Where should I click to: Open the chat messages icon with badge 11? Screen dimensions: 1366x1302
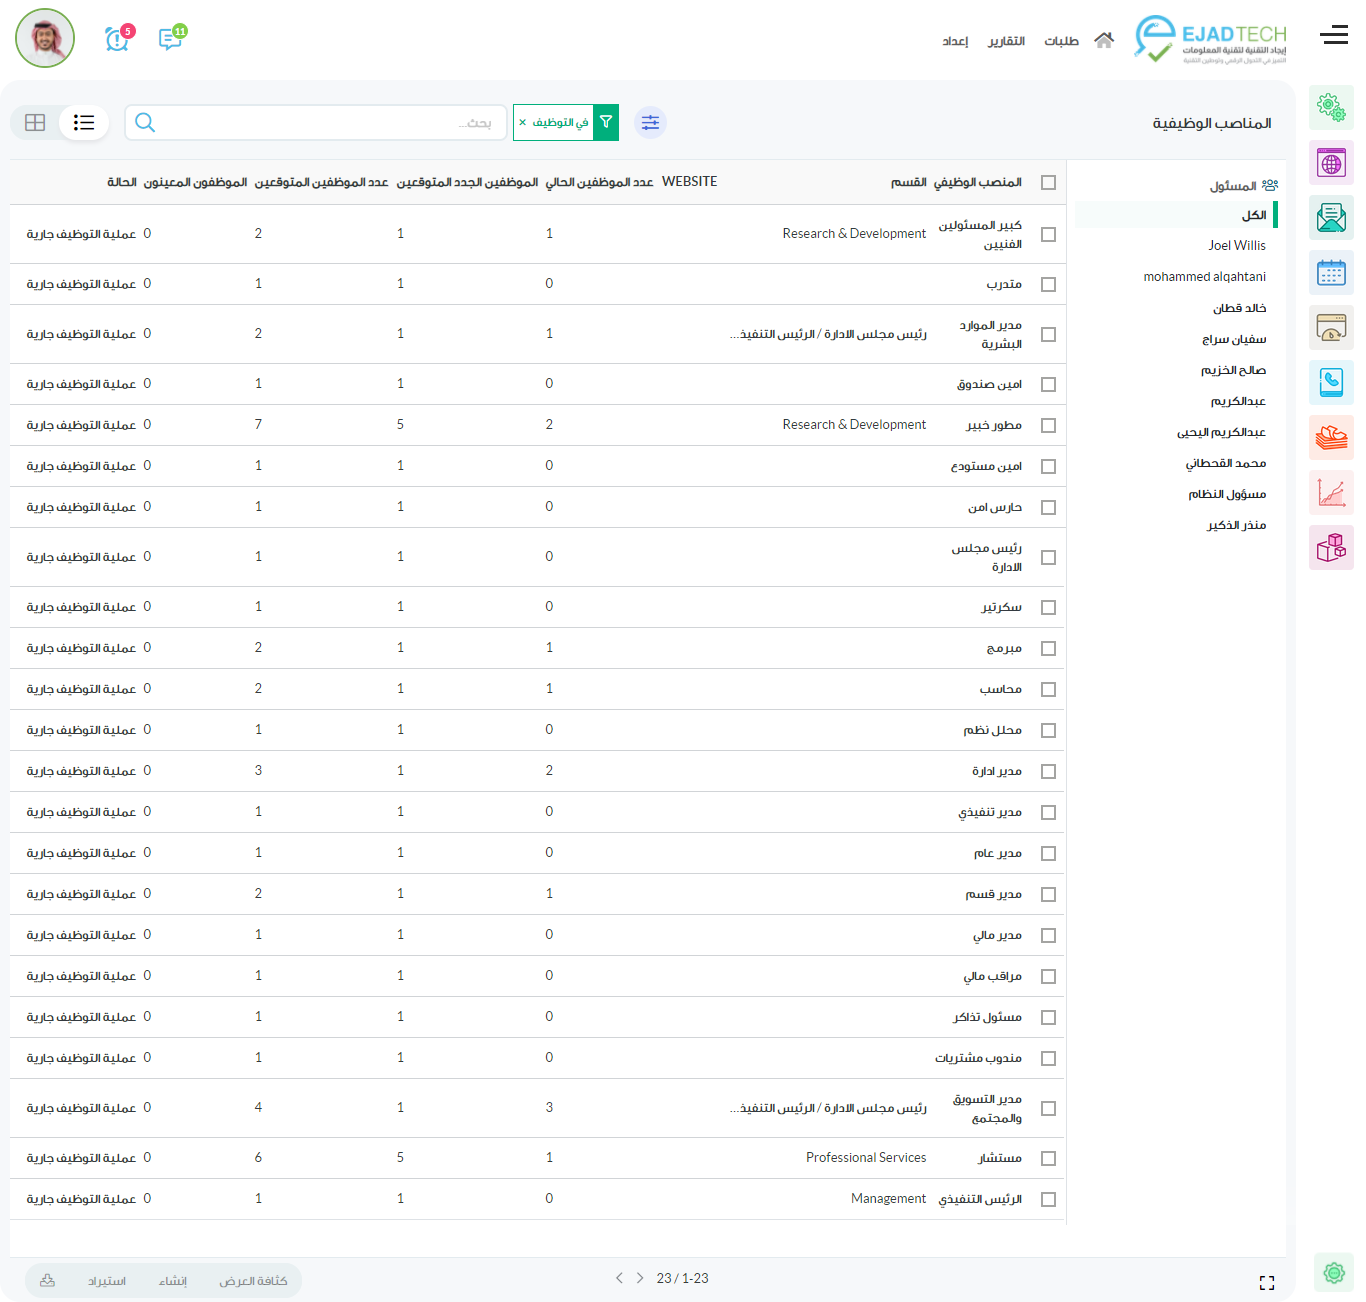[x=171, y=39]
